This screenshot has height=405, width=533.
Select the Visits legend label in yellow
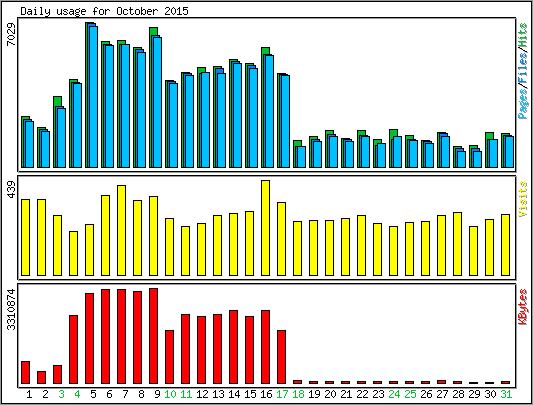point(523,199)
